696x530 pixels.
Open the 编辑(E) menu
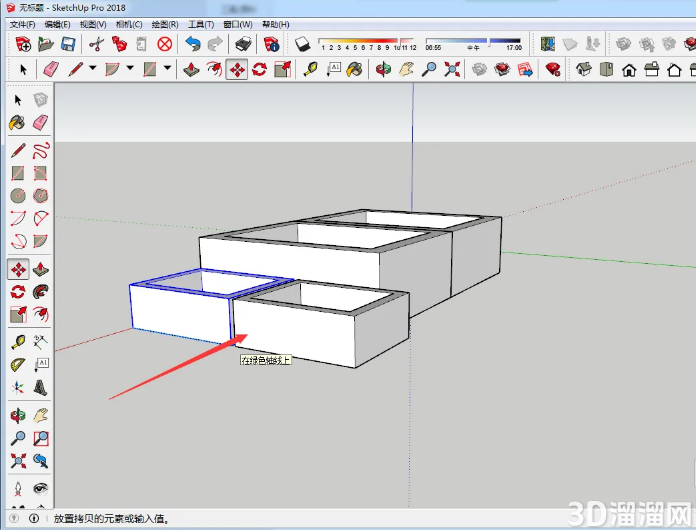point(57,24)
